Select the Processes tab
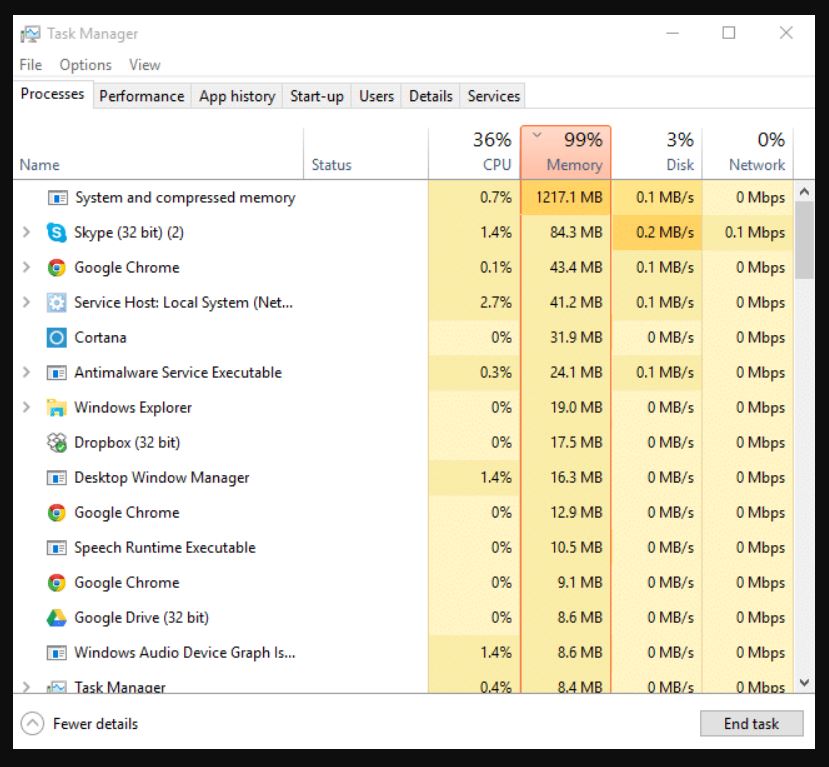 click(52, 94)
